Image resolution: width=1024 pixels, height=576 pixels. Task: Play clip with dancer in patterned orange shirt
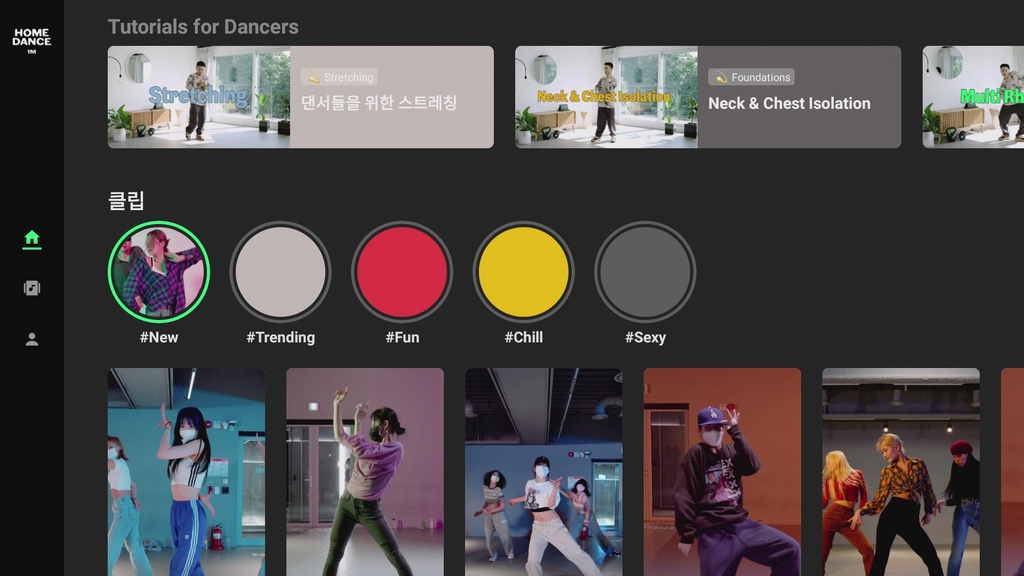pyautogui.click(x=900, y=472)
